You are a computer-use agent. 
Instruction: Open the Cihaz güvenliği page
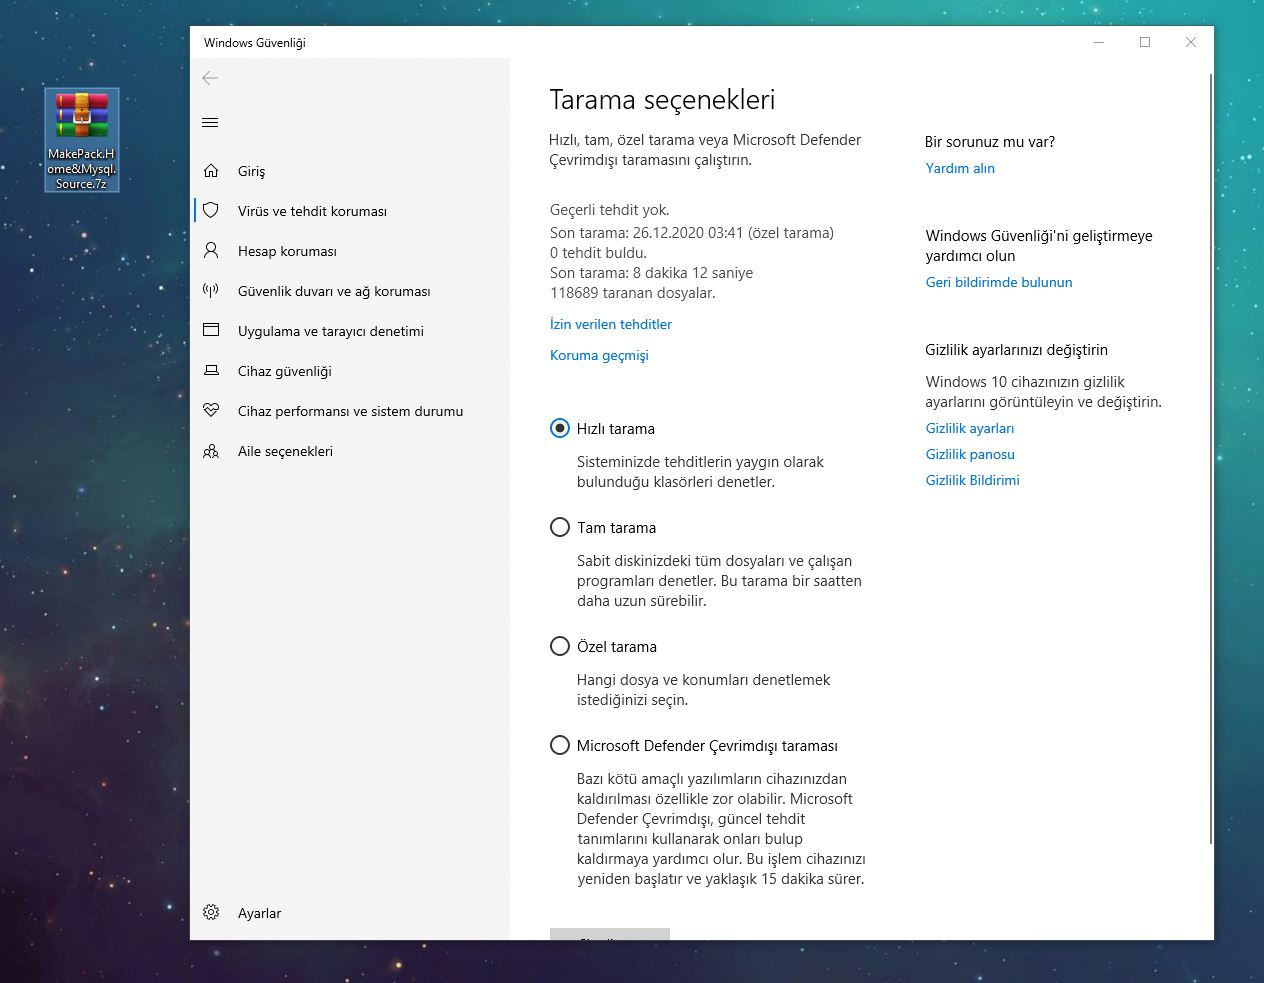click(x=350, y=371)
